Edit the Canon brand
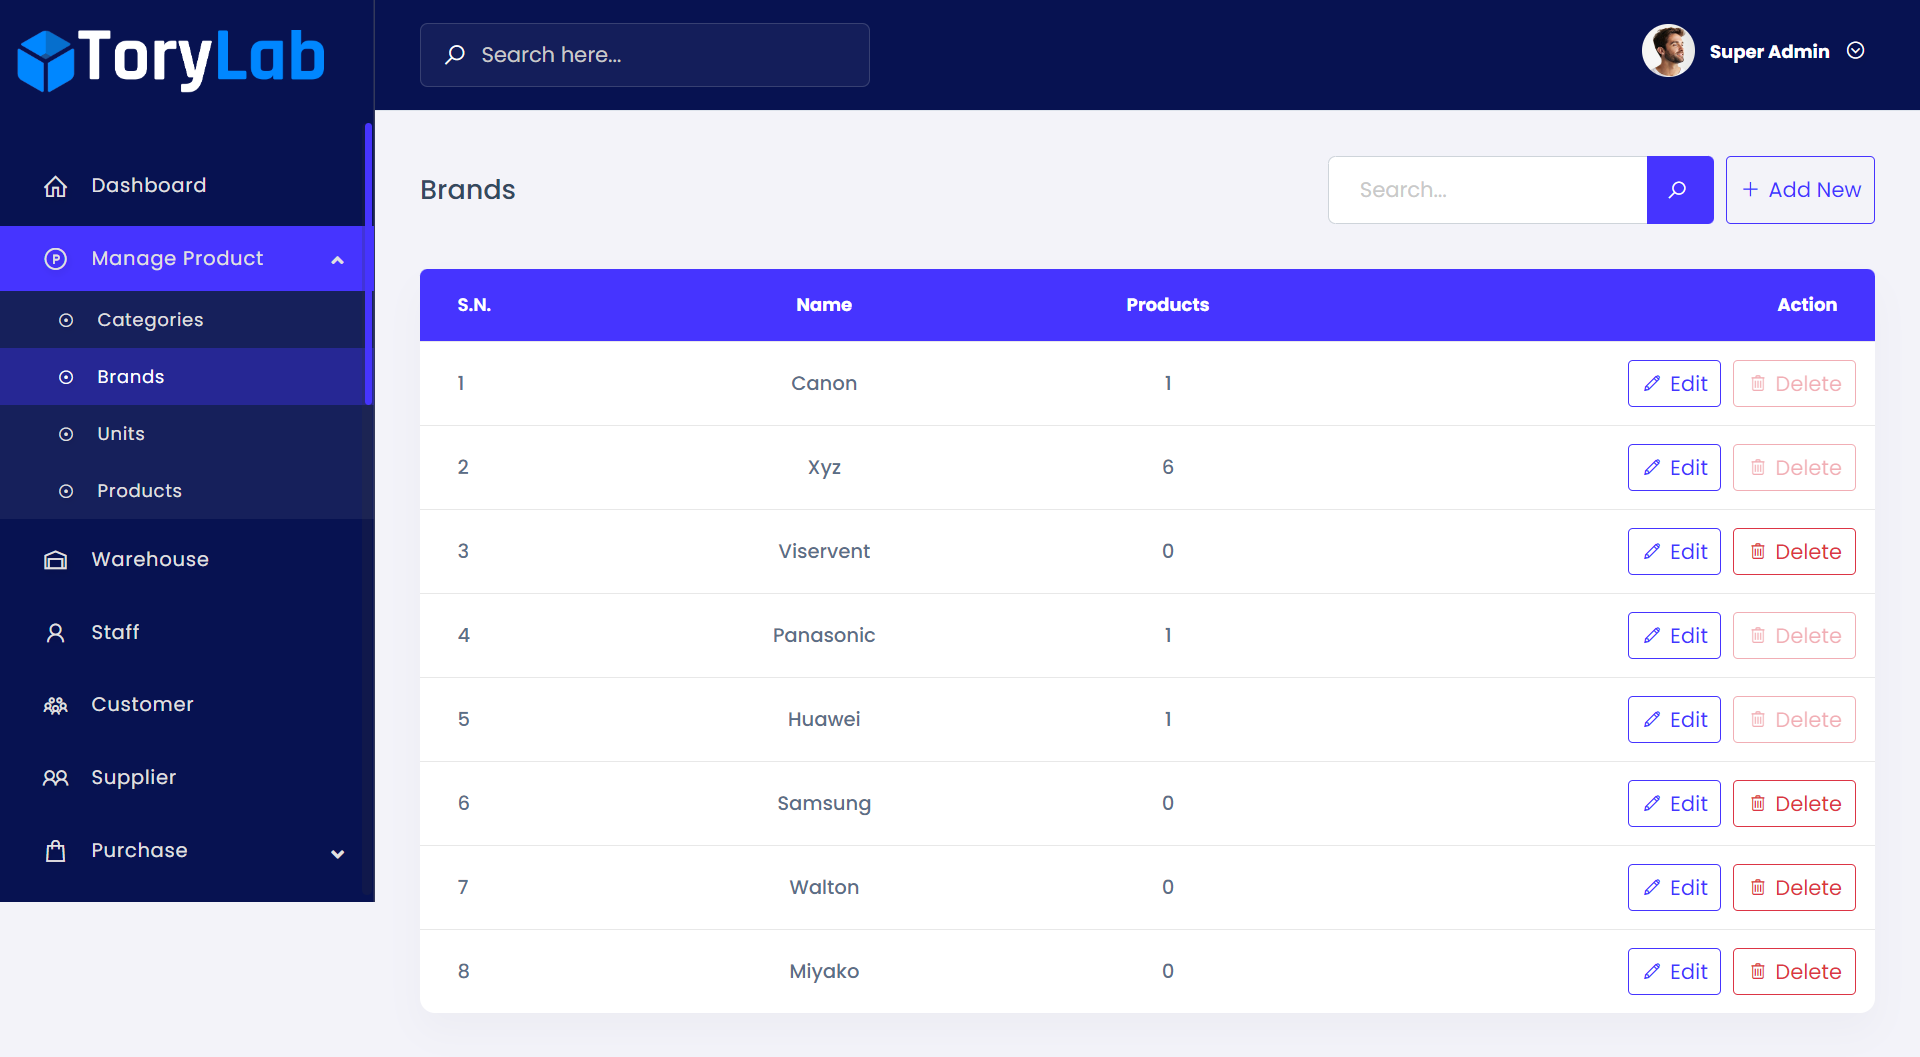This screenshot has height=1057, width=1920. click(x=1674, y=384)
